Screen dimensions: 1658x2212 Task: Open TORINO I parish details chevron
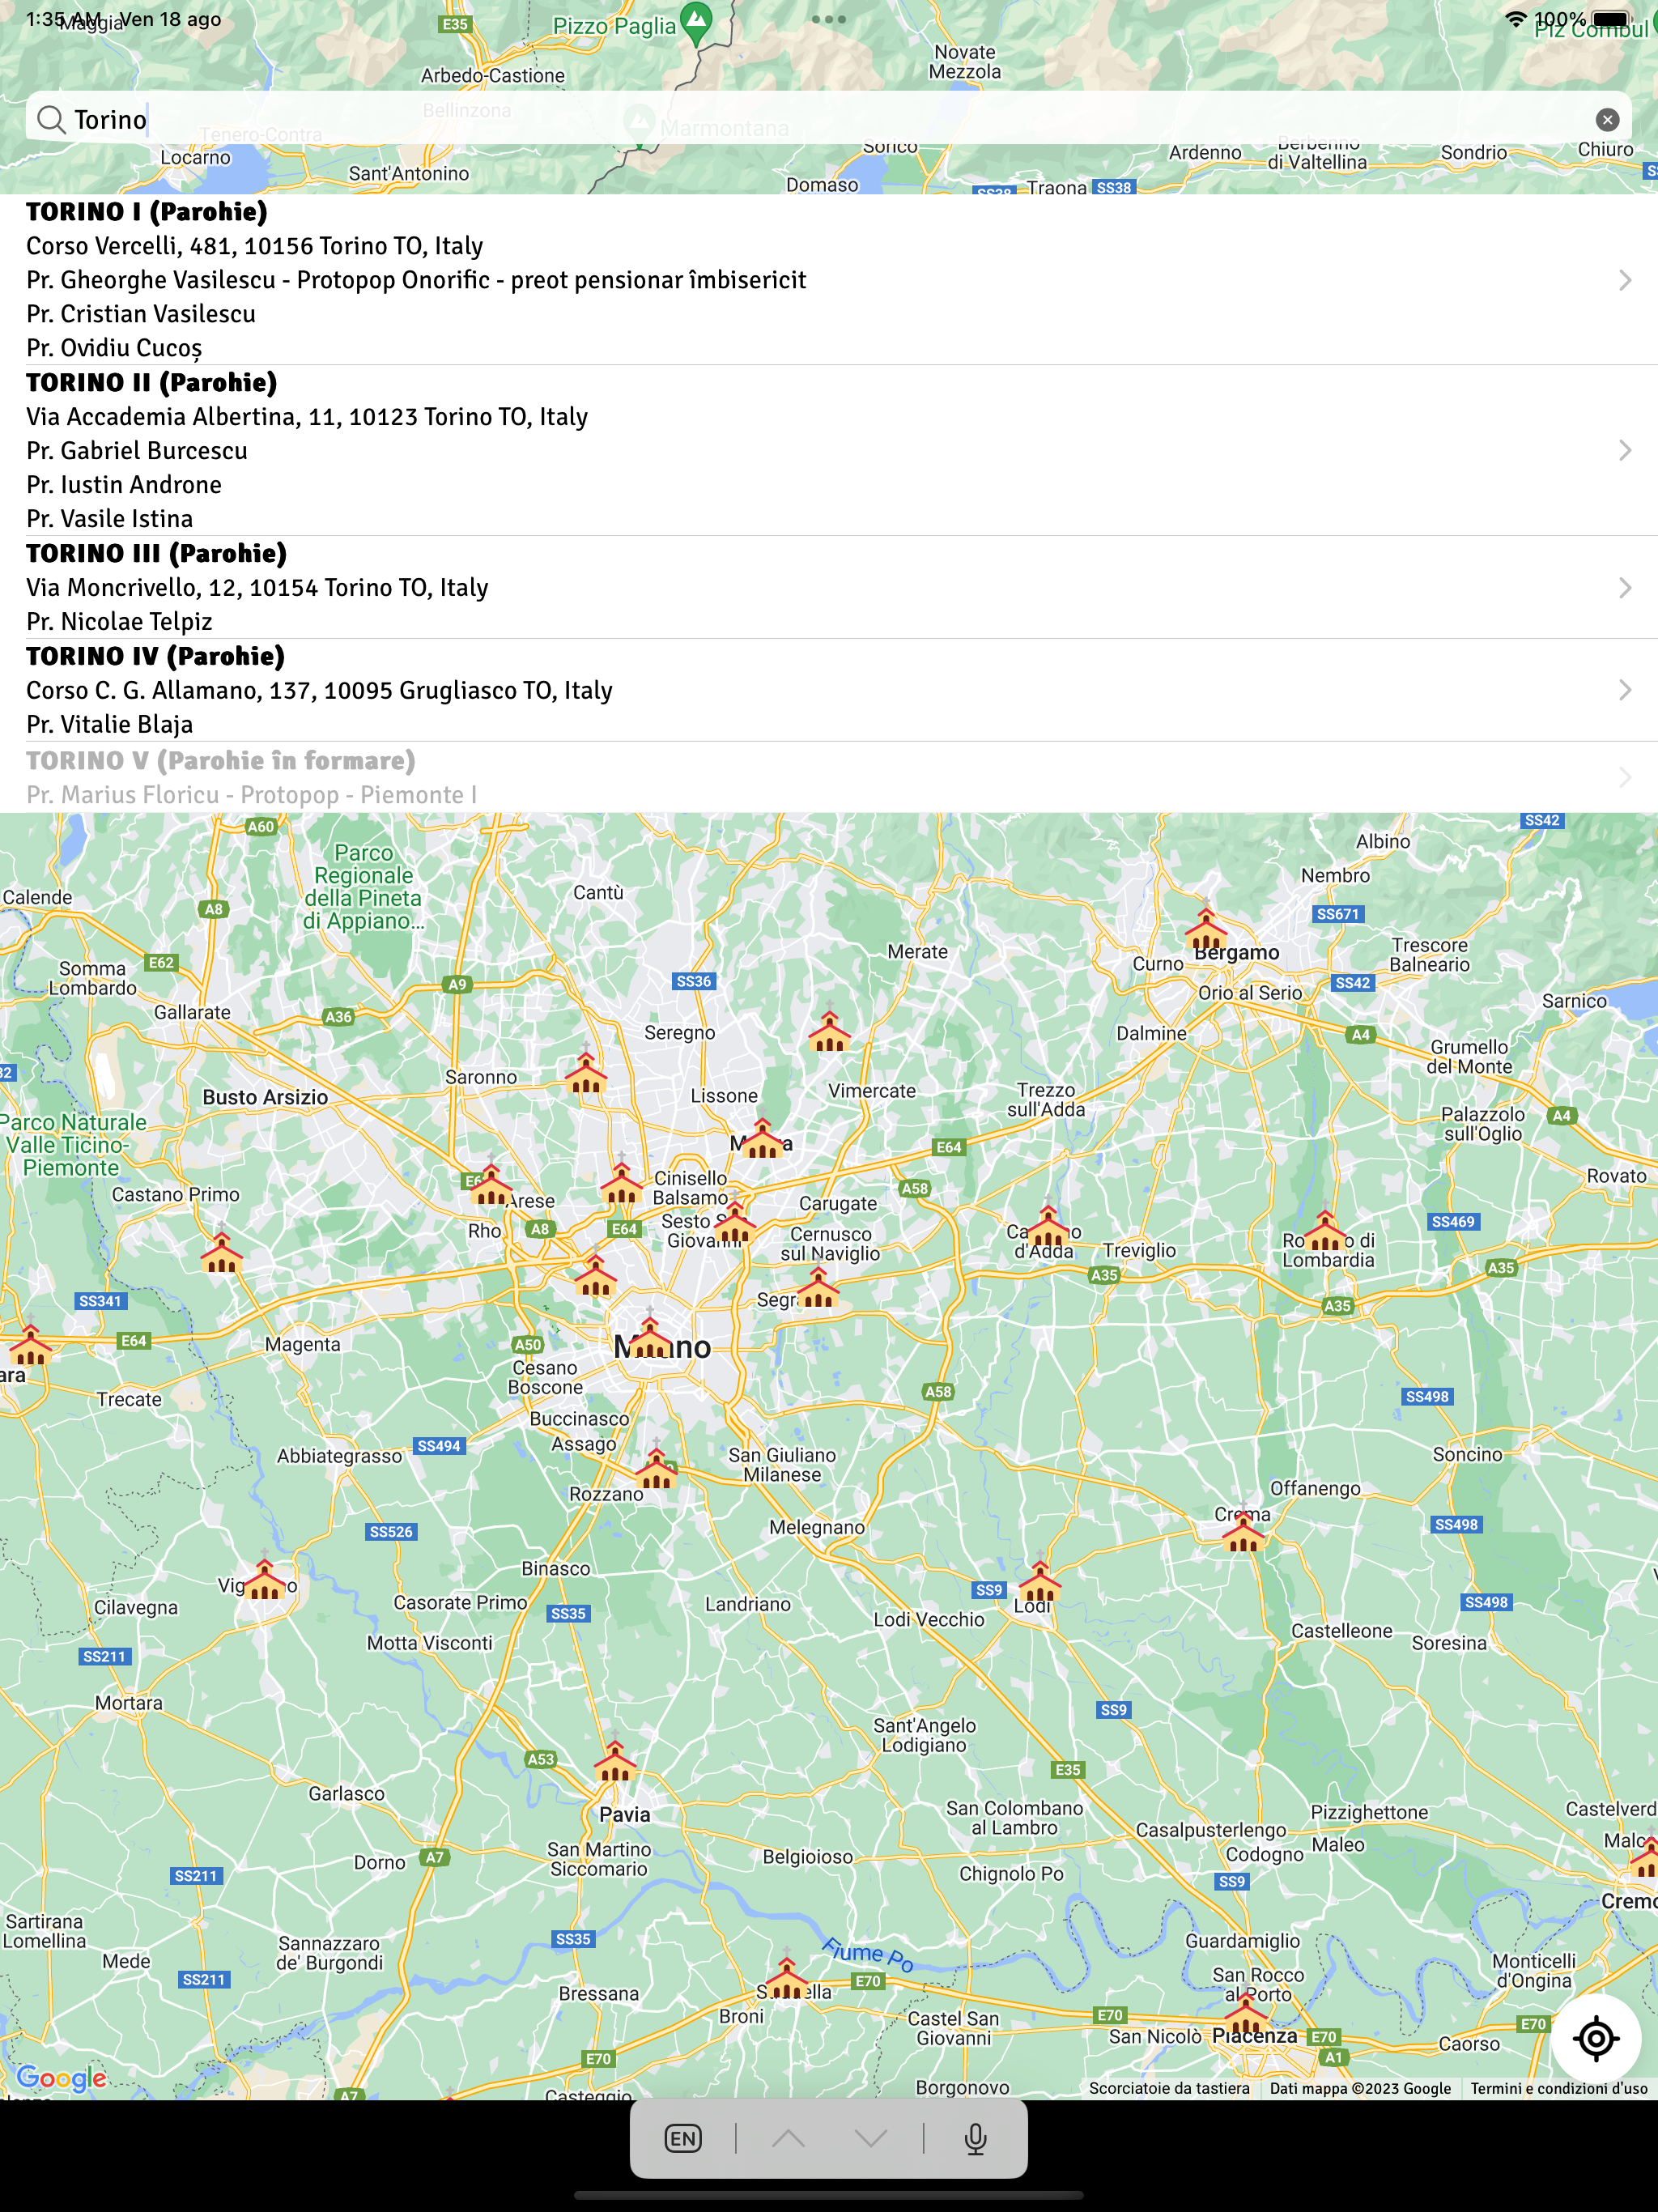[1625, 280]
